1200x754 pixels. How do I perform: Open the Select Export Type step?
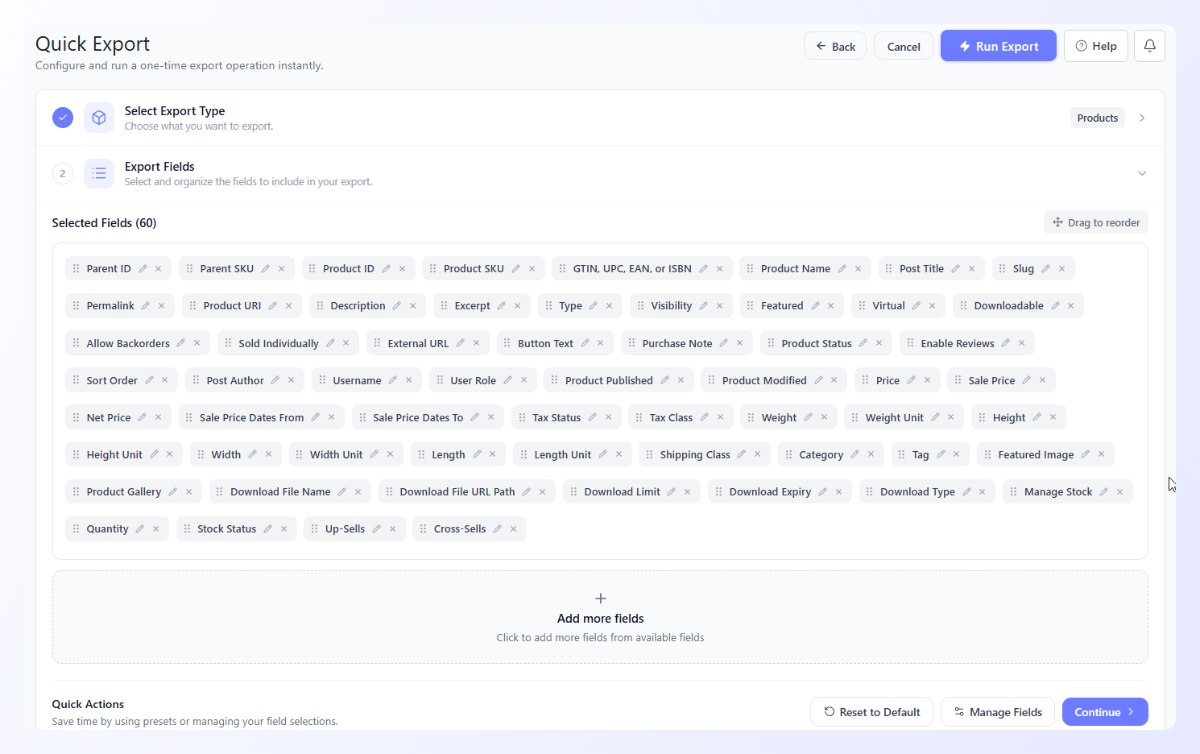point(600,118)
